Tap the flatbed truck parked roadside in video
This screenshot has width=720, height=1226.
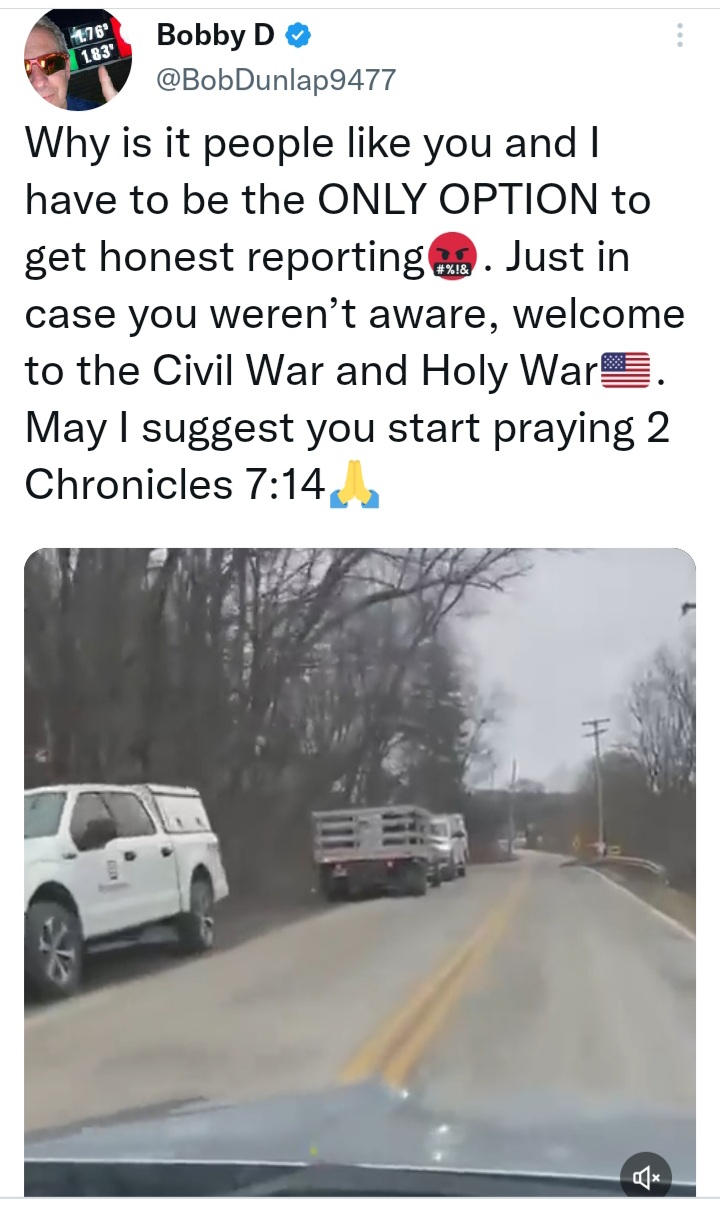click(x=374, y=849)
